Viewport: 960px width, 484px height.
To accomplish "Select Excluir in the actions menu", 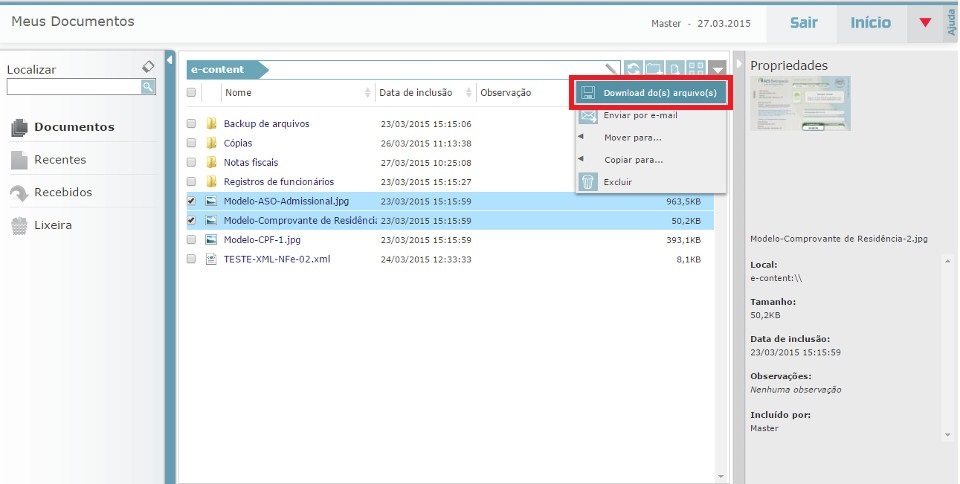I will pyautogui.click(x=618, y=182).
